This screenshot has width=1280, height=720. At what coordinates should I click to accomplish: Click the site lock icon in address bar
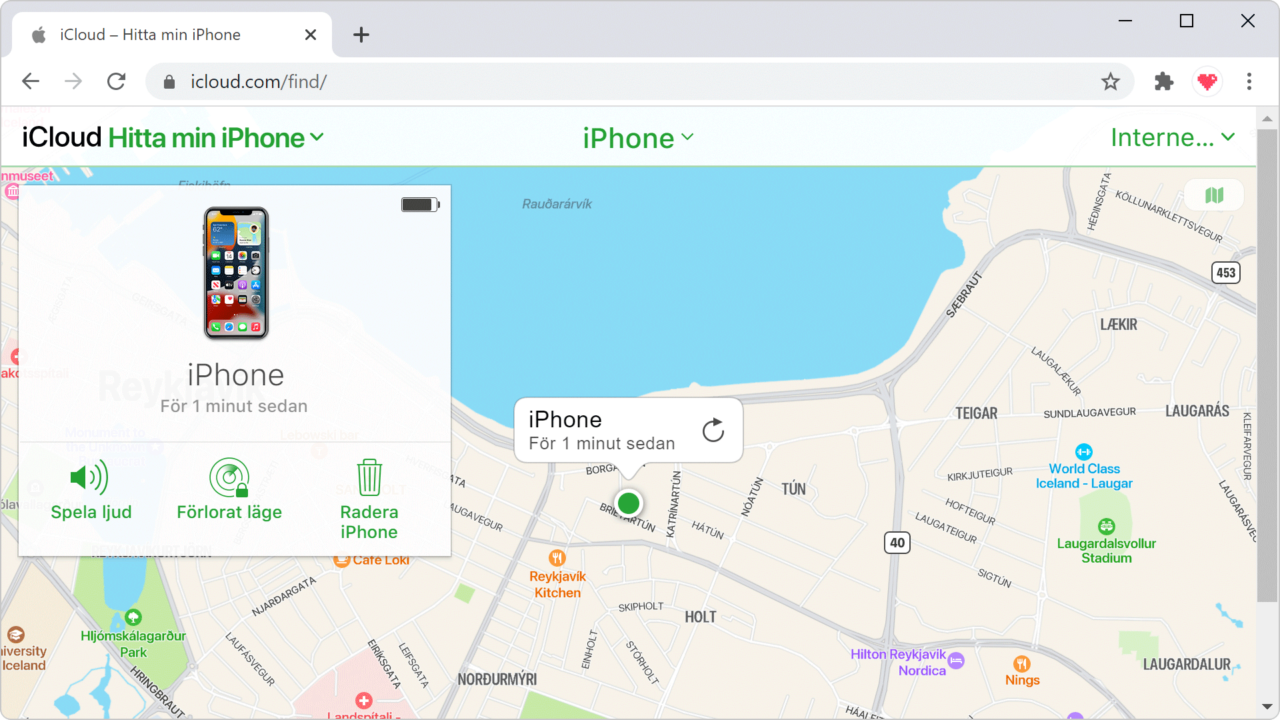pos(169,82)
